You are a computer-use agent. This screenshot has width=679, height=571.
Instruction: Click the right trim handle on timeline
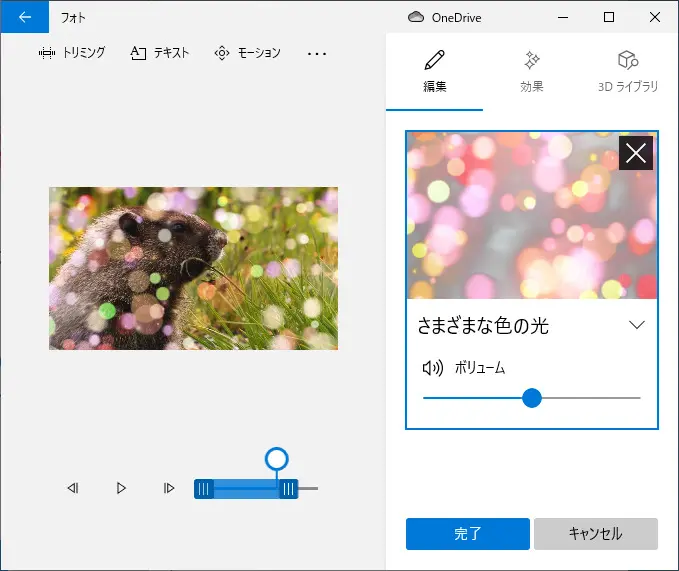(288, 489)
